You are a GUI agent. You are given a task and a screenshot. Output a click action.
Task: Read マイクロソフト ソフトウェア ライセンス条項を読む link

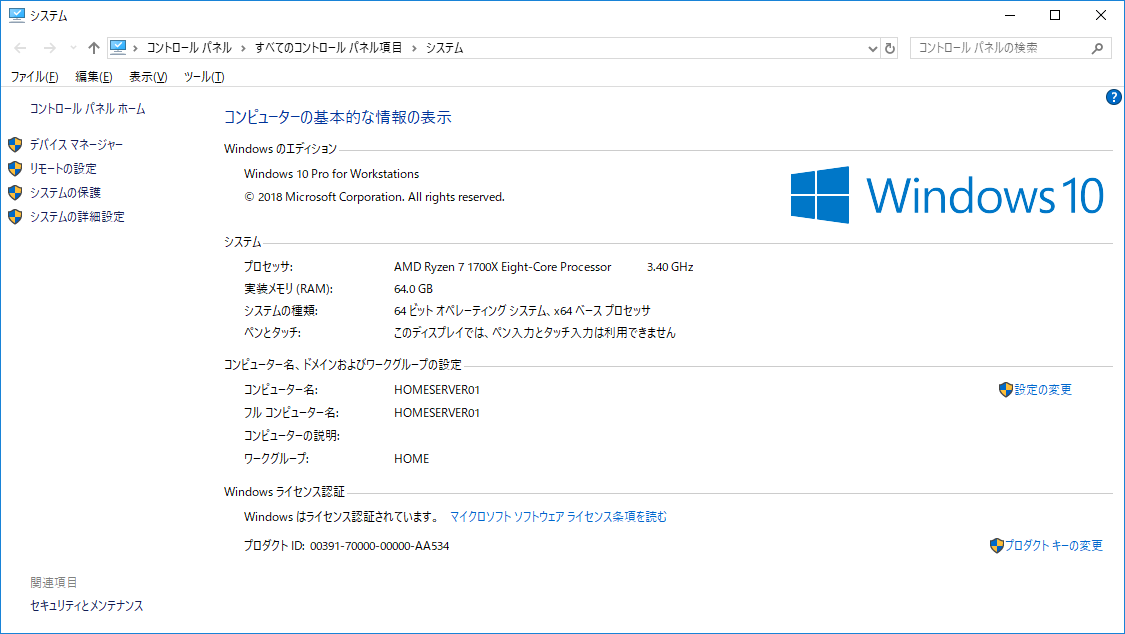point(558,516)
